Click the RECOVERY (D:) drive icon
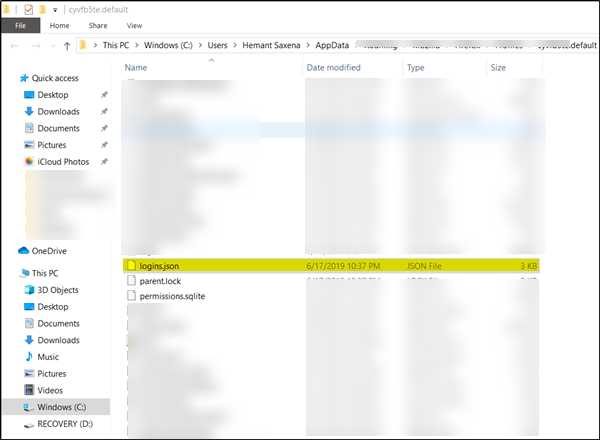Image resolution: width=600 pixels, height=440 pixels. (x=29, y=425)
